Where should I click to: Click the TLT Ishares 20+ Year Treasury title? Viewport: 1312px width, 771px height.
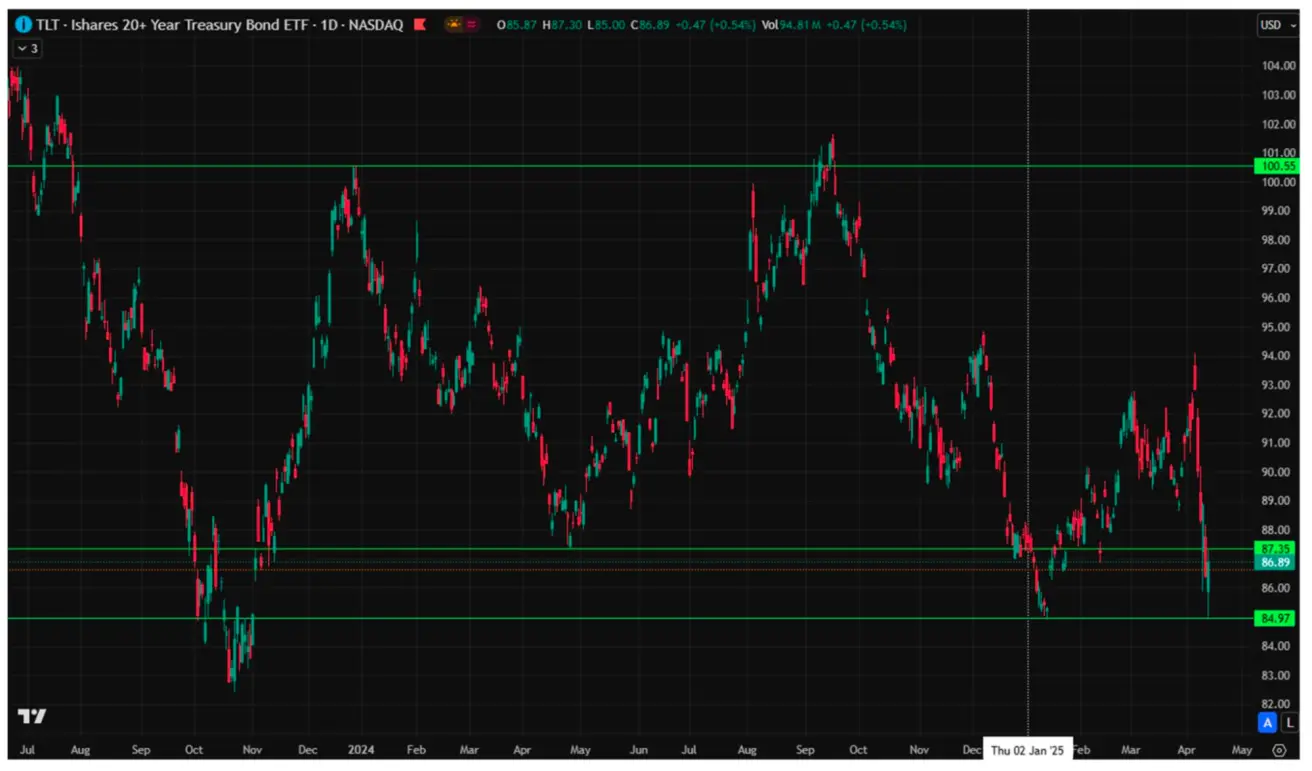(x=220, y=24)
